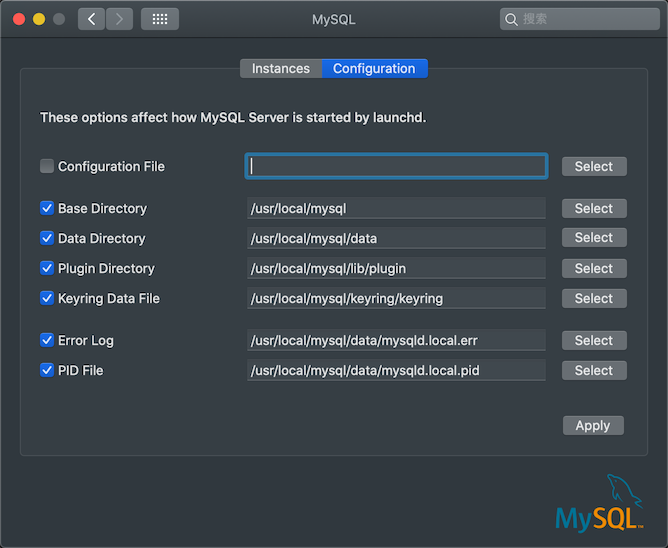Uncheck the PID File option
668x548 pixels.
(47, 370)
